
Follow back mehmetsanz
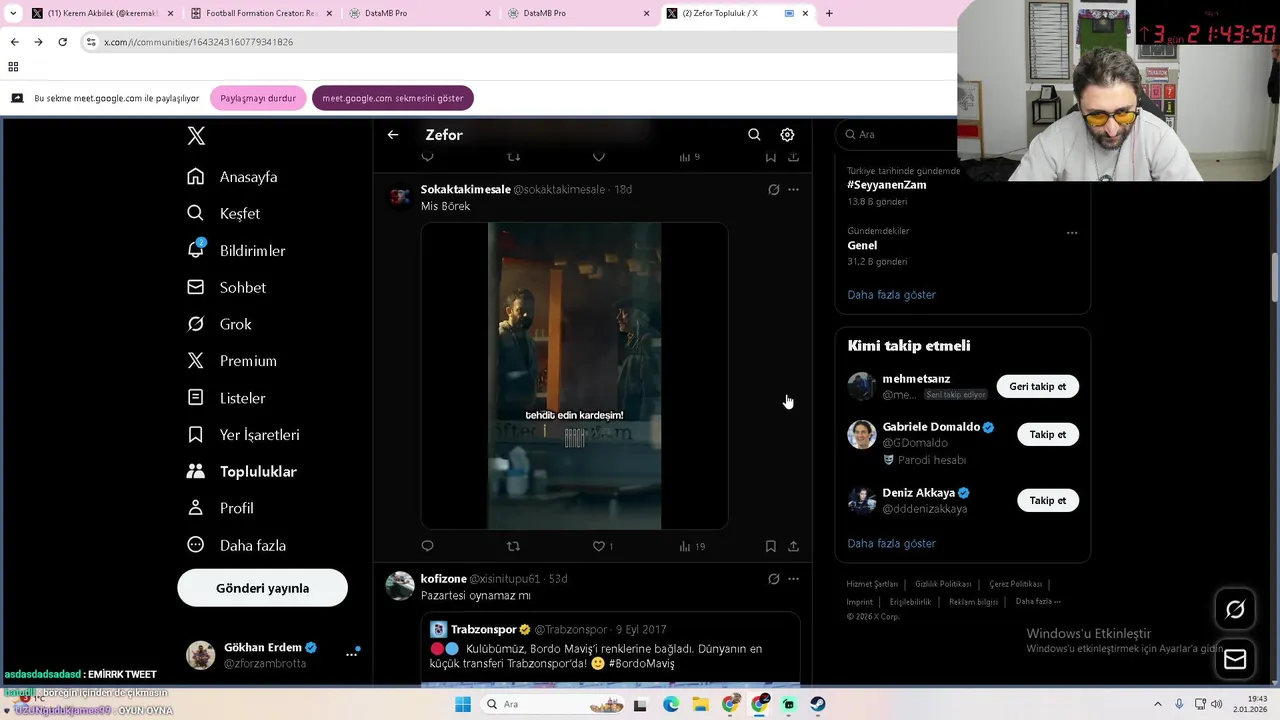click(x=1037, y=386)
